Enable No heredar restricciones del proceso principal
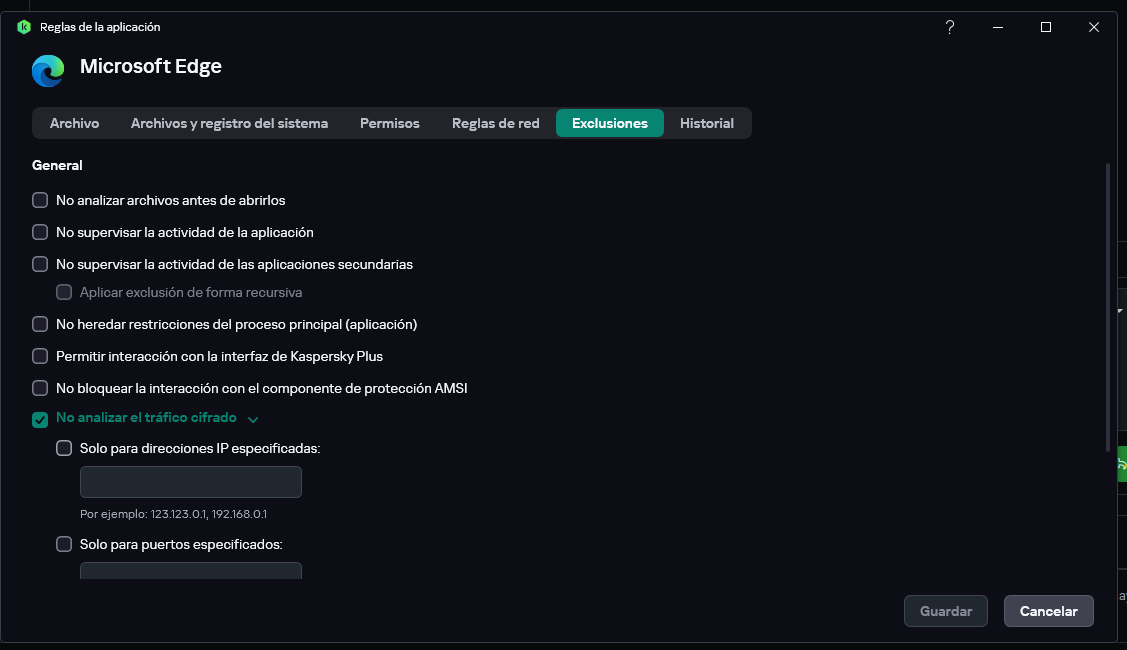 [40, 324]
